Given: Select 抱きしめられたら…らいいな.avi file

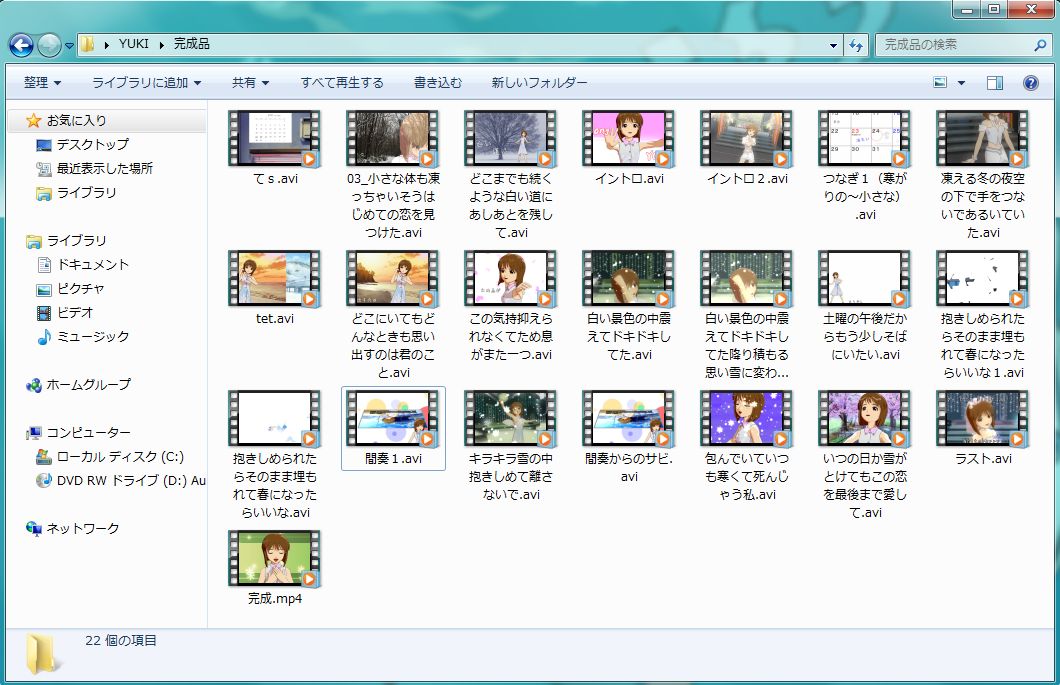Looking at the screenshot, I should [274, 455].
